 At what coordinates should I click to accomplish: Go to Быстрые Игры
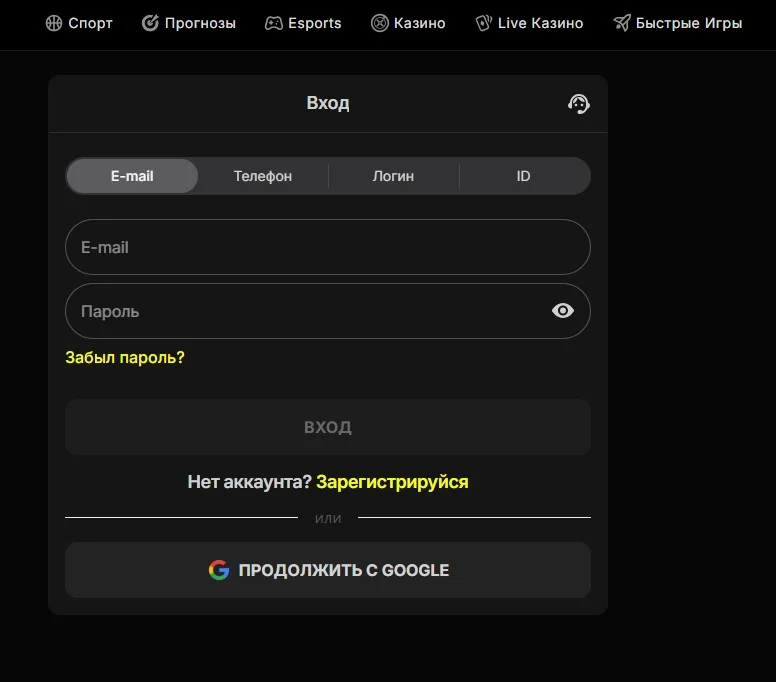click(x=678, y=23)
